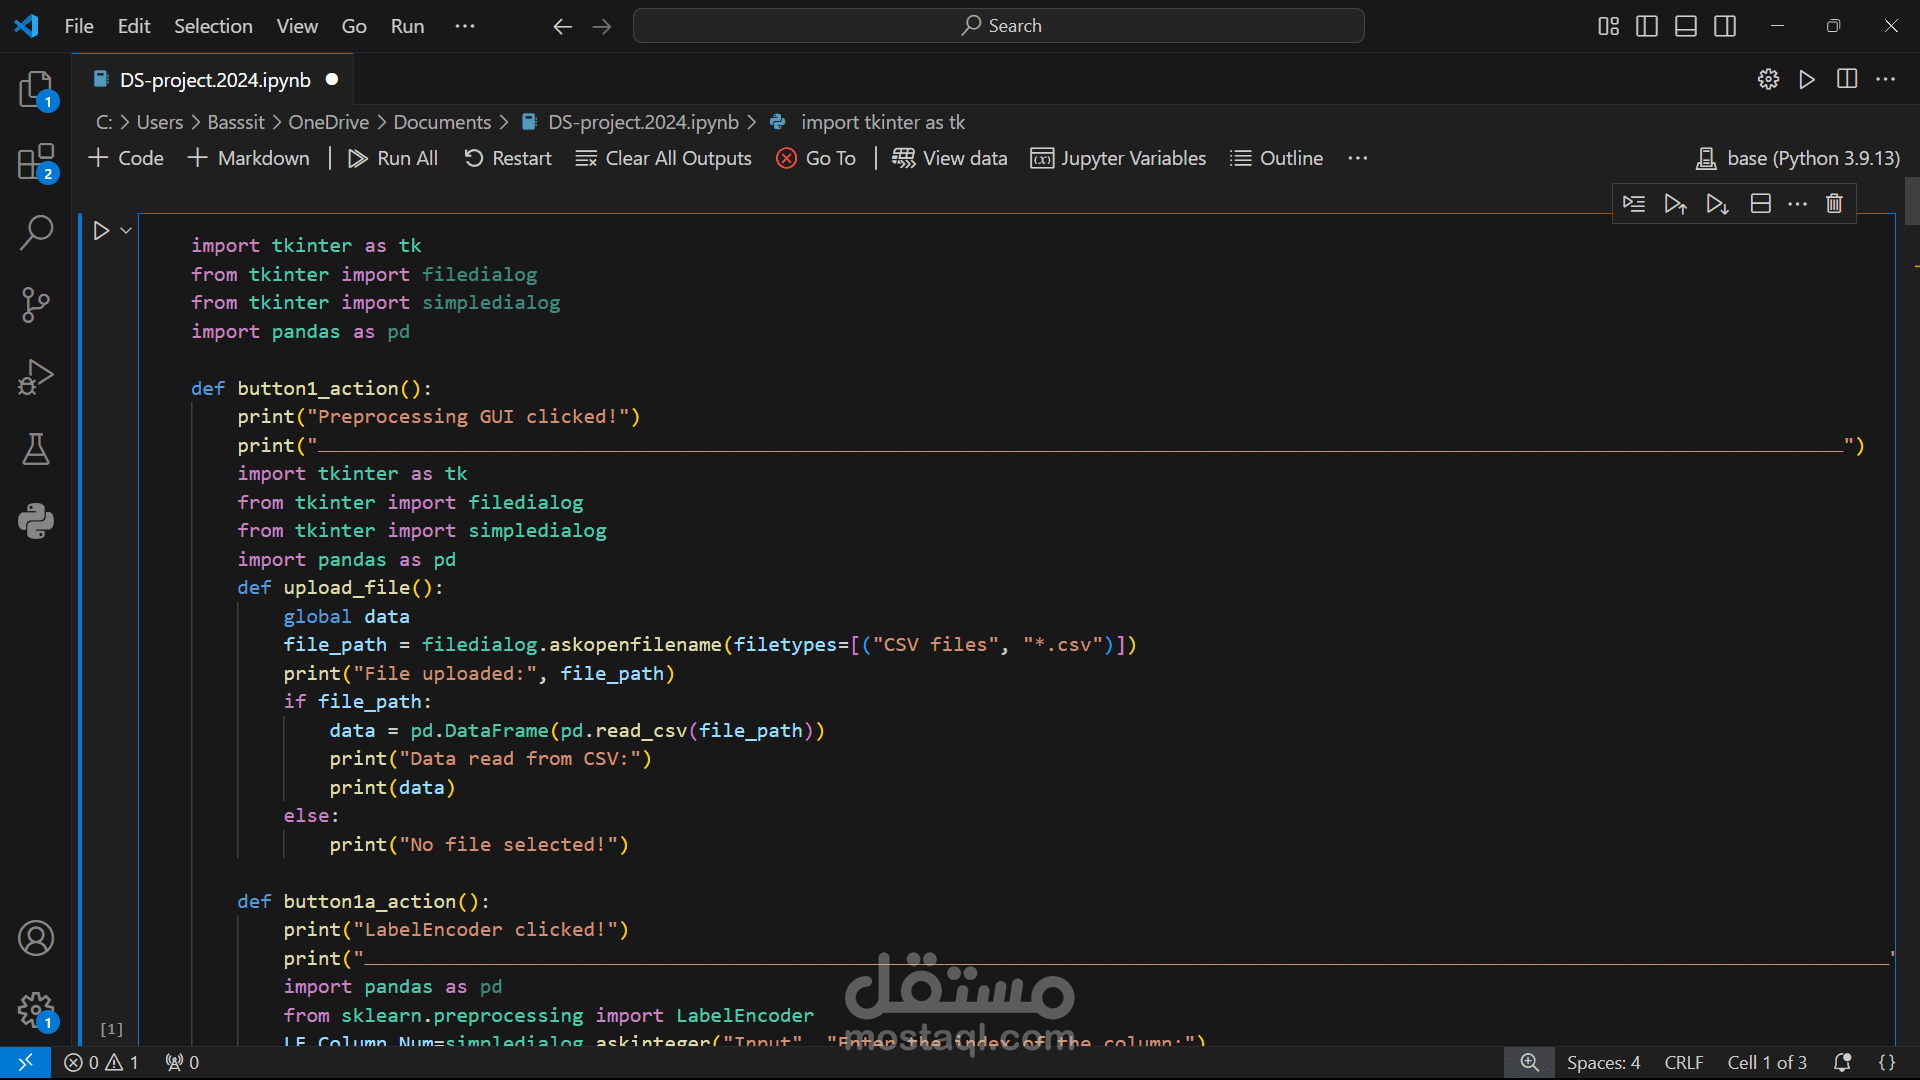The height and width of the screenshot is (1080, 1920).
Task: Open the Search view in activity bar
Action: pos(36,233)
